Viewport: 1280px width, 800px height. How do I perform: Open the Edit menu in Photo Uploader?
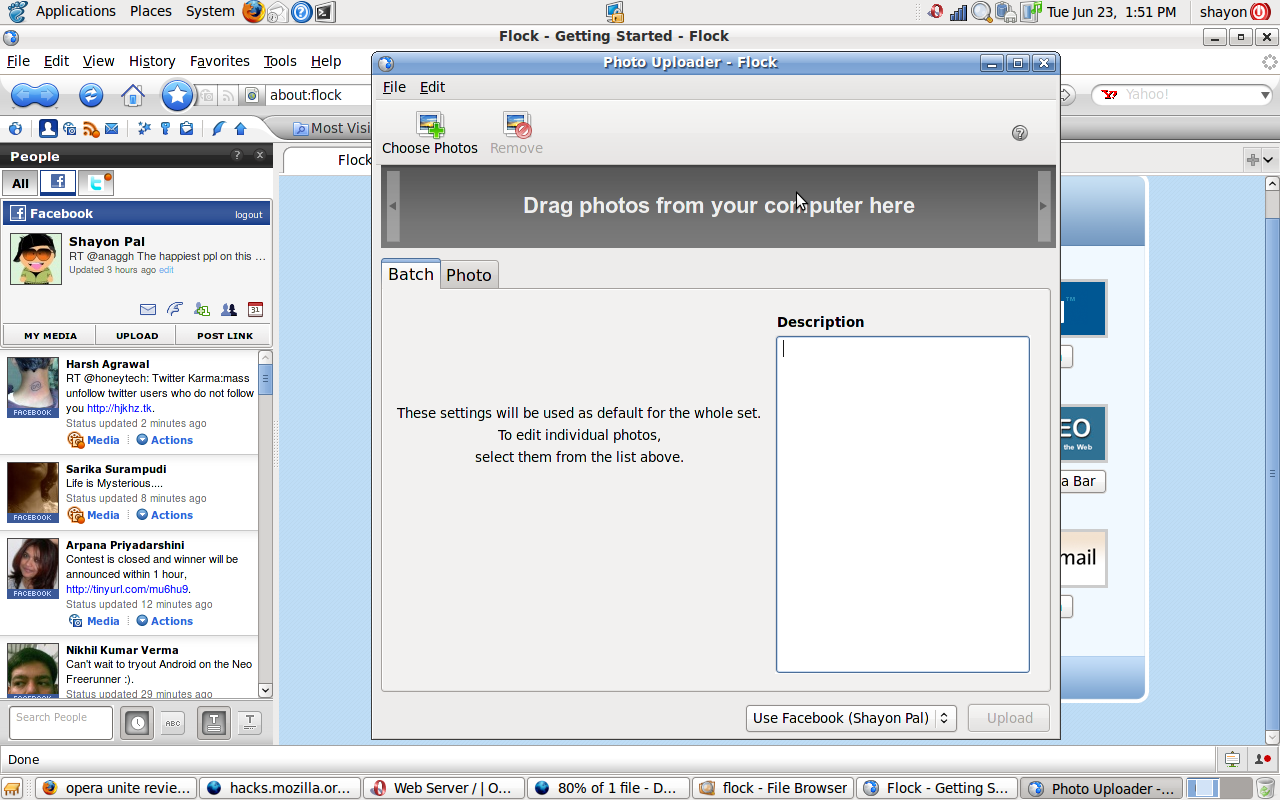point(432,87)
